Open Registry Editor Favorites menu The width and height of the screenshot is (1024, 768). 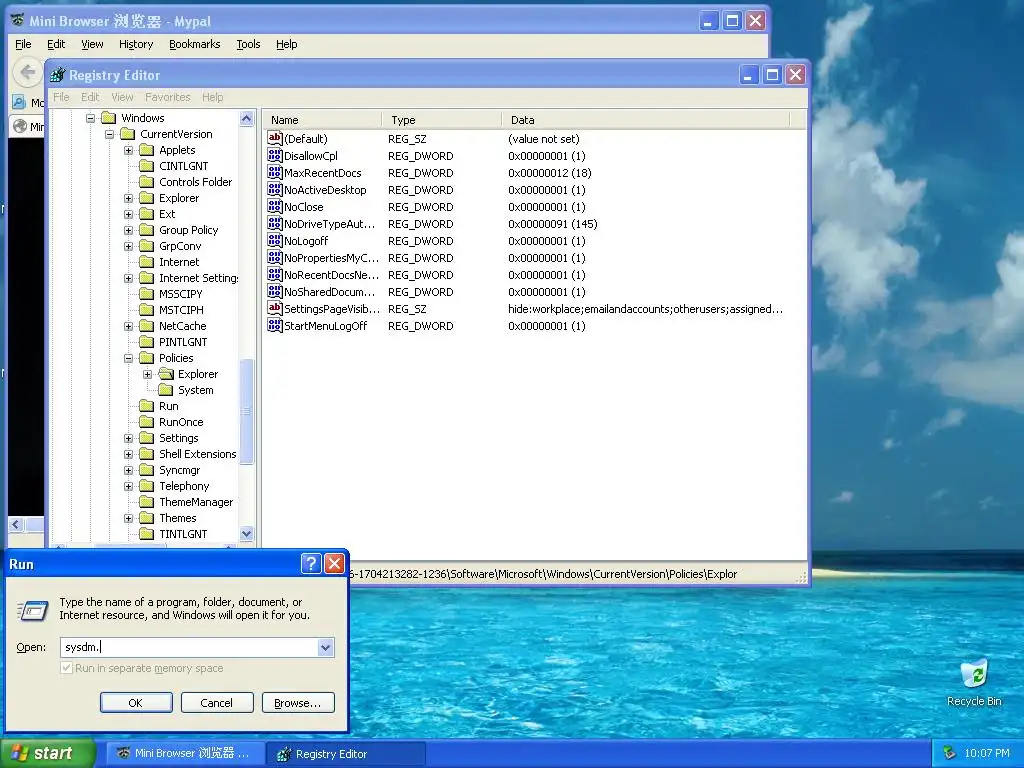tap(168, 97)
